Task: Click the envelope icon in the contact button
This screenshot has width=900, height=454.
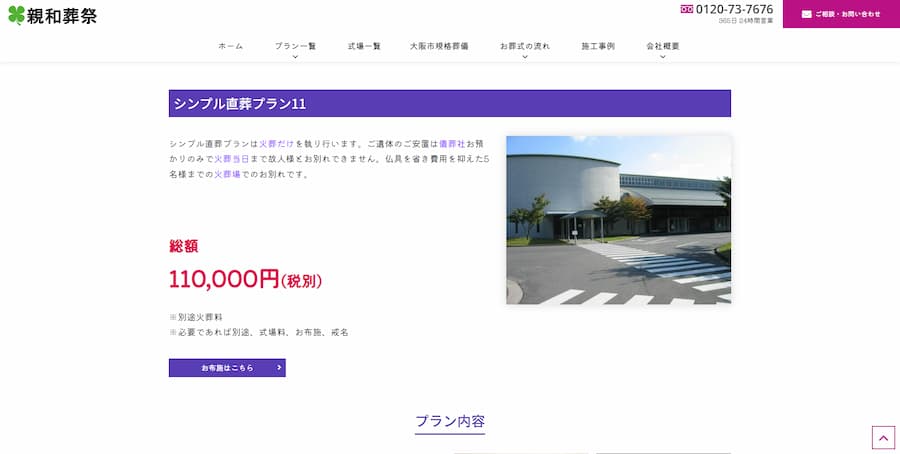Action: 806,14
